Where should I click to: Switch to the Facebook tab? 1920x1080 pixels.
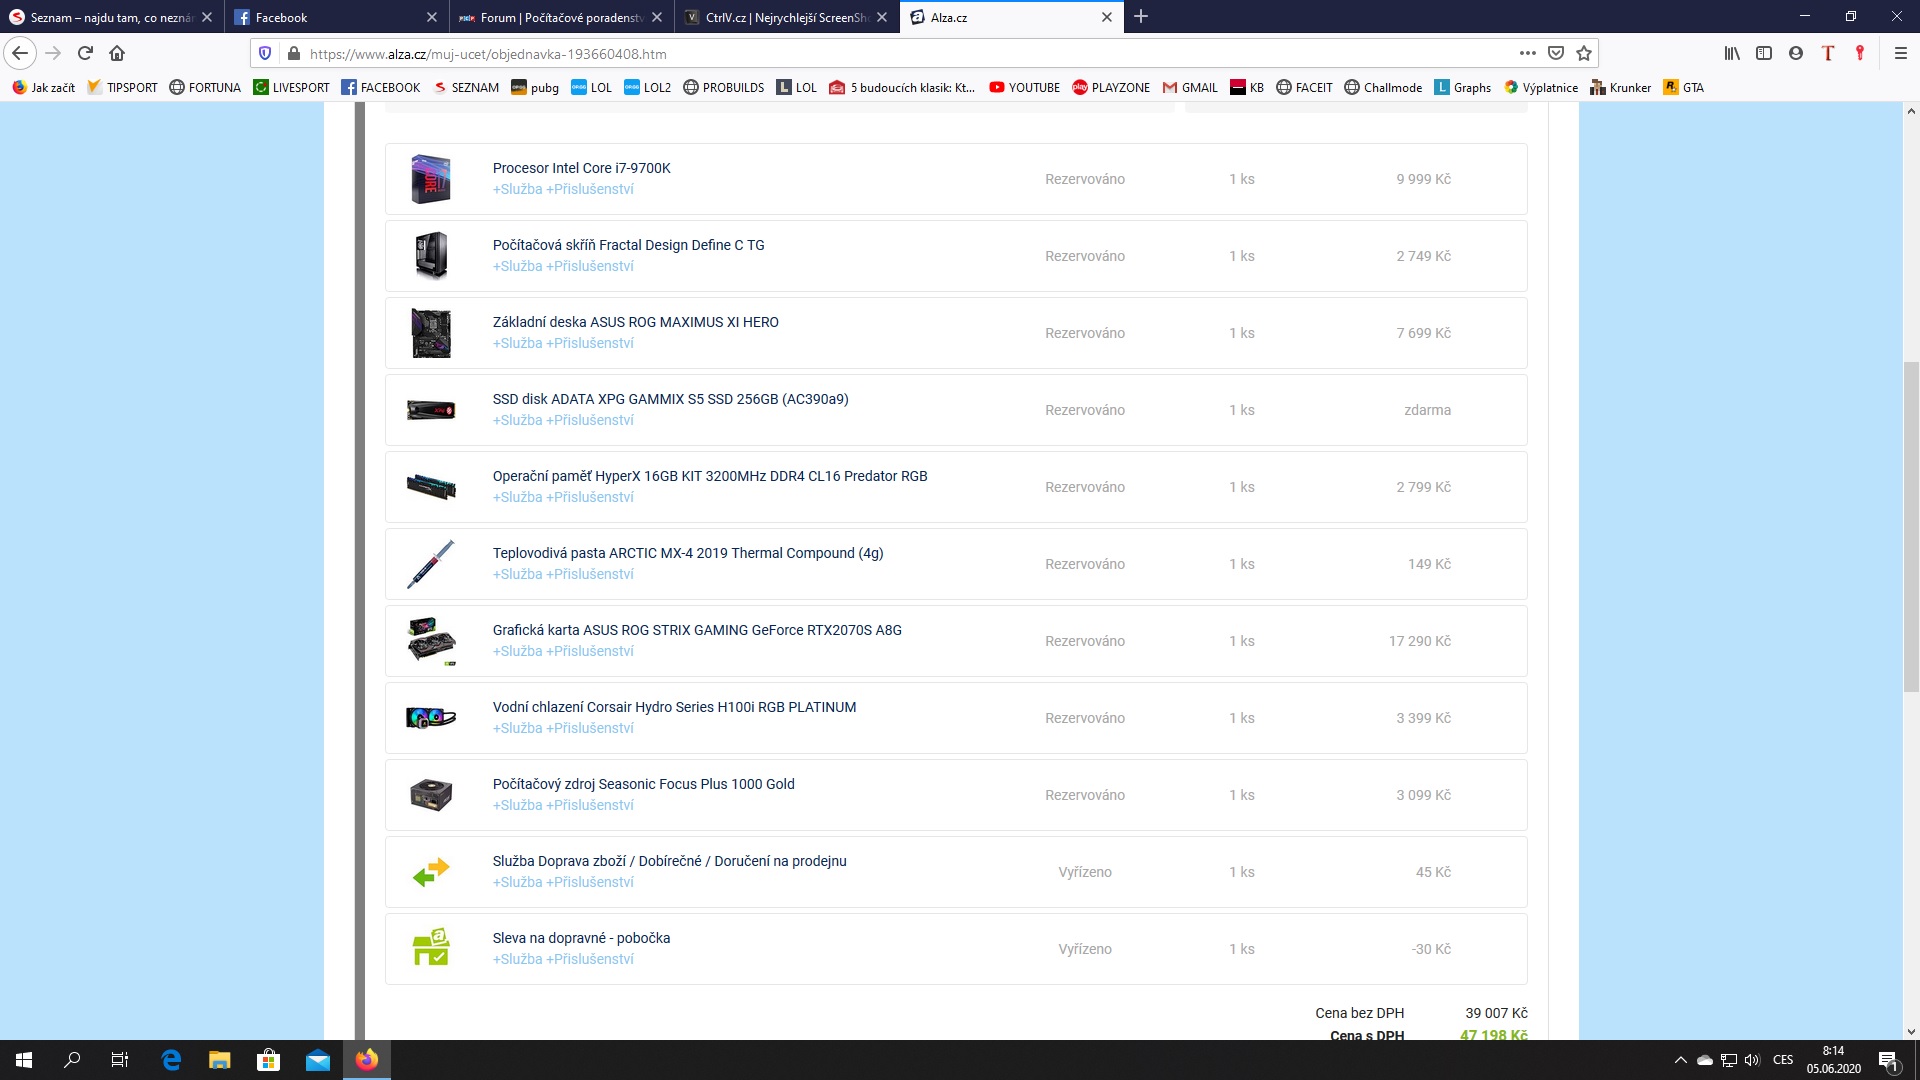point(335,17)
